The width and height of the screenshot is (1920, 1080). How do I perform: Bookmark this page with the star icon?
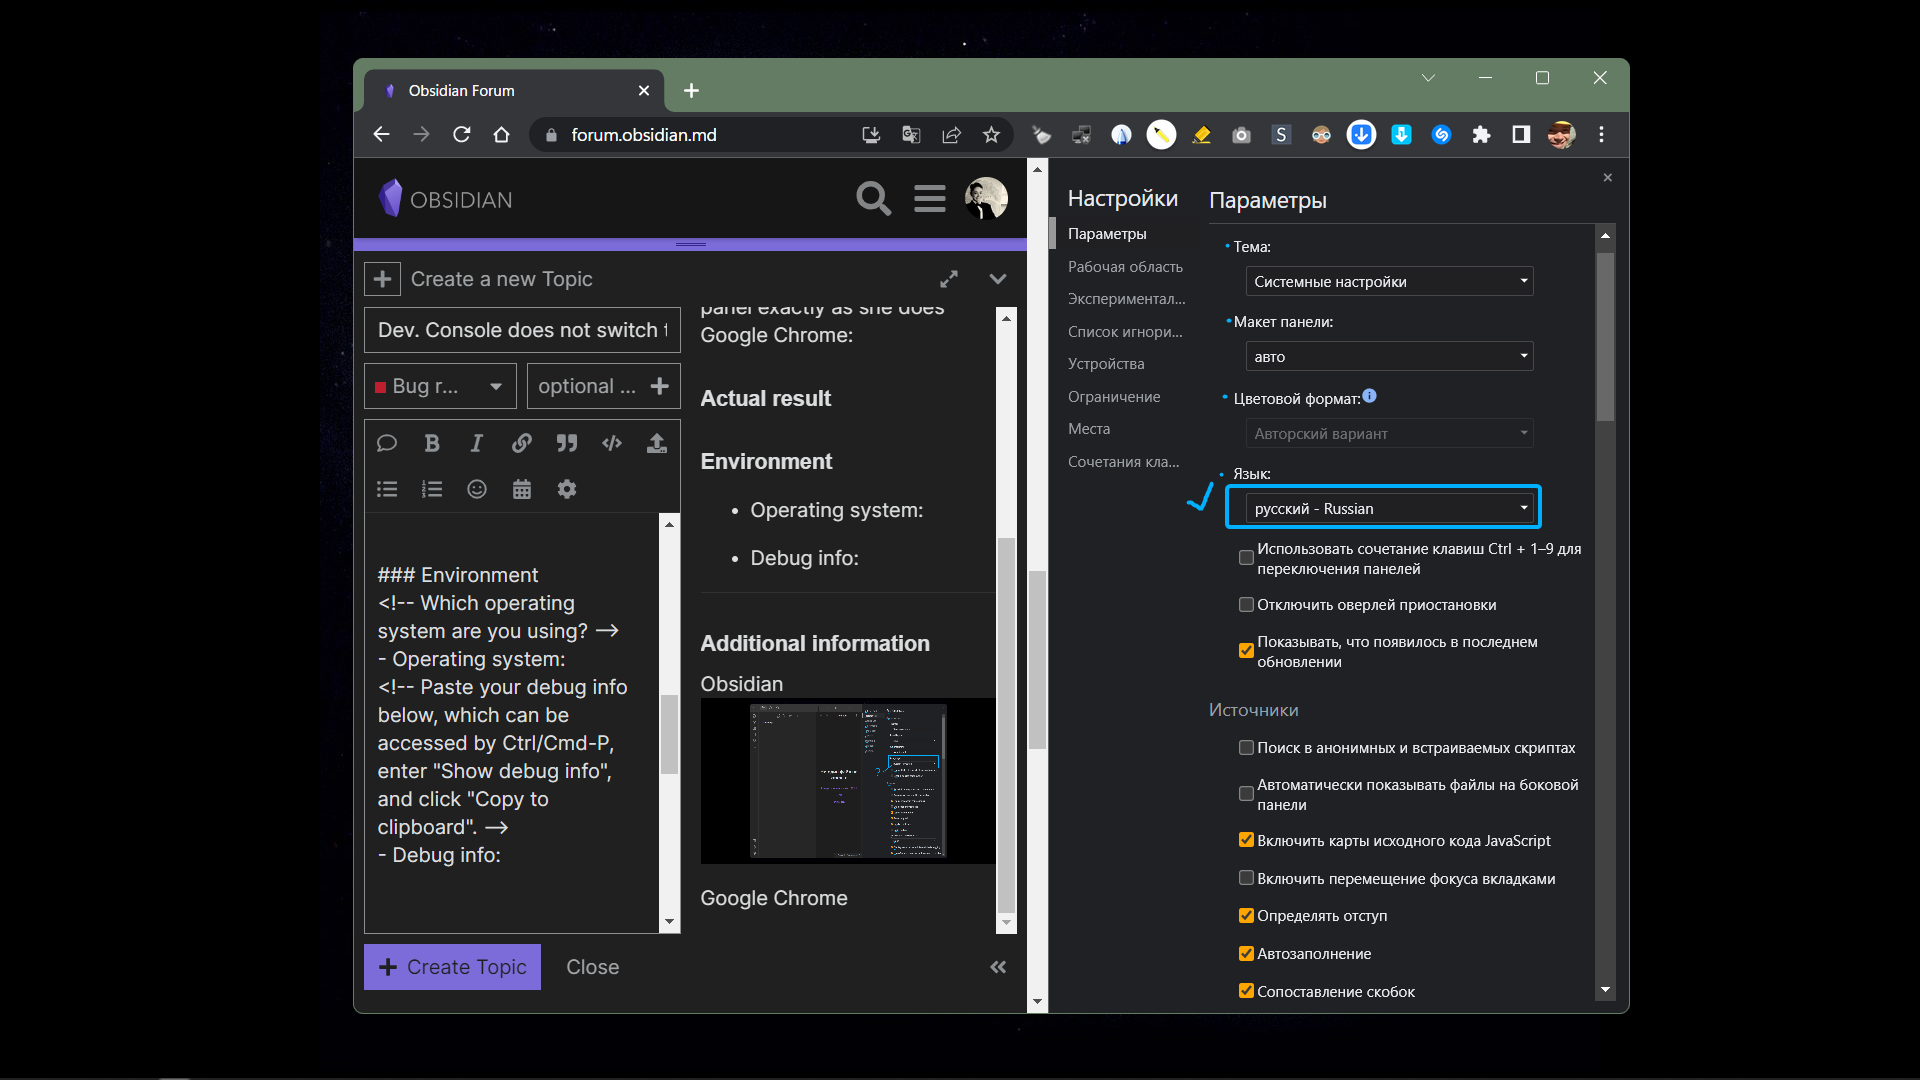pyautogui.click(x=991, y=134)
